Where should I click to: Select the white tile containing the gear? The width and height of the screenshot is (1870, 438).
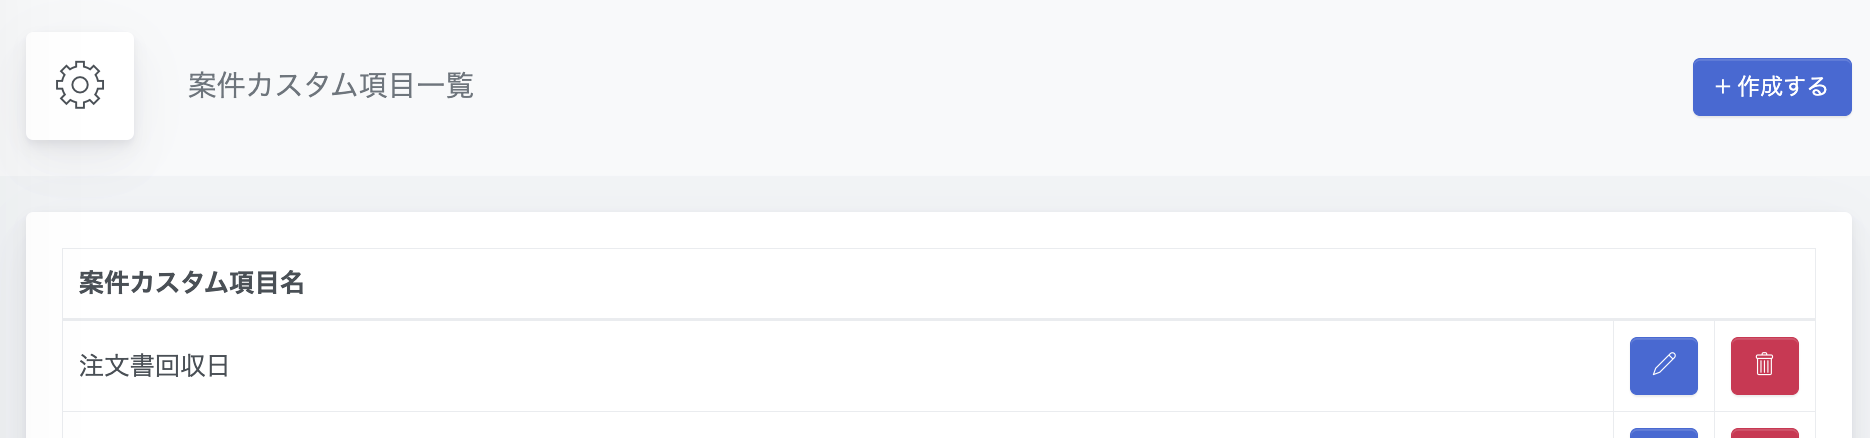(80, 86)
